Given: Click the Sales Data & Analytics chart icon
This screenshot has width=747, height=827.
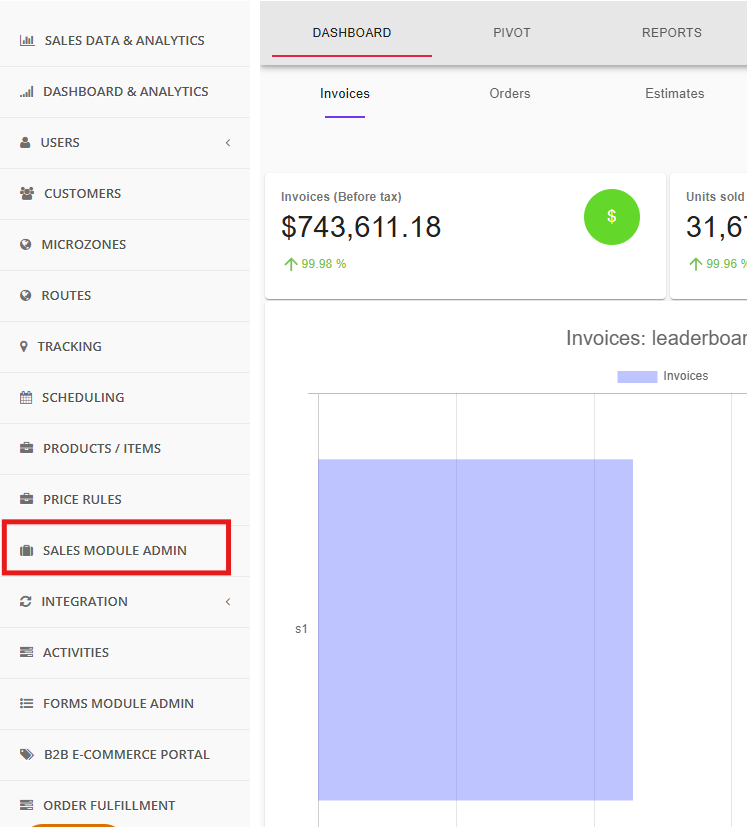Looking at the screenshot, I should pos(27,41).
